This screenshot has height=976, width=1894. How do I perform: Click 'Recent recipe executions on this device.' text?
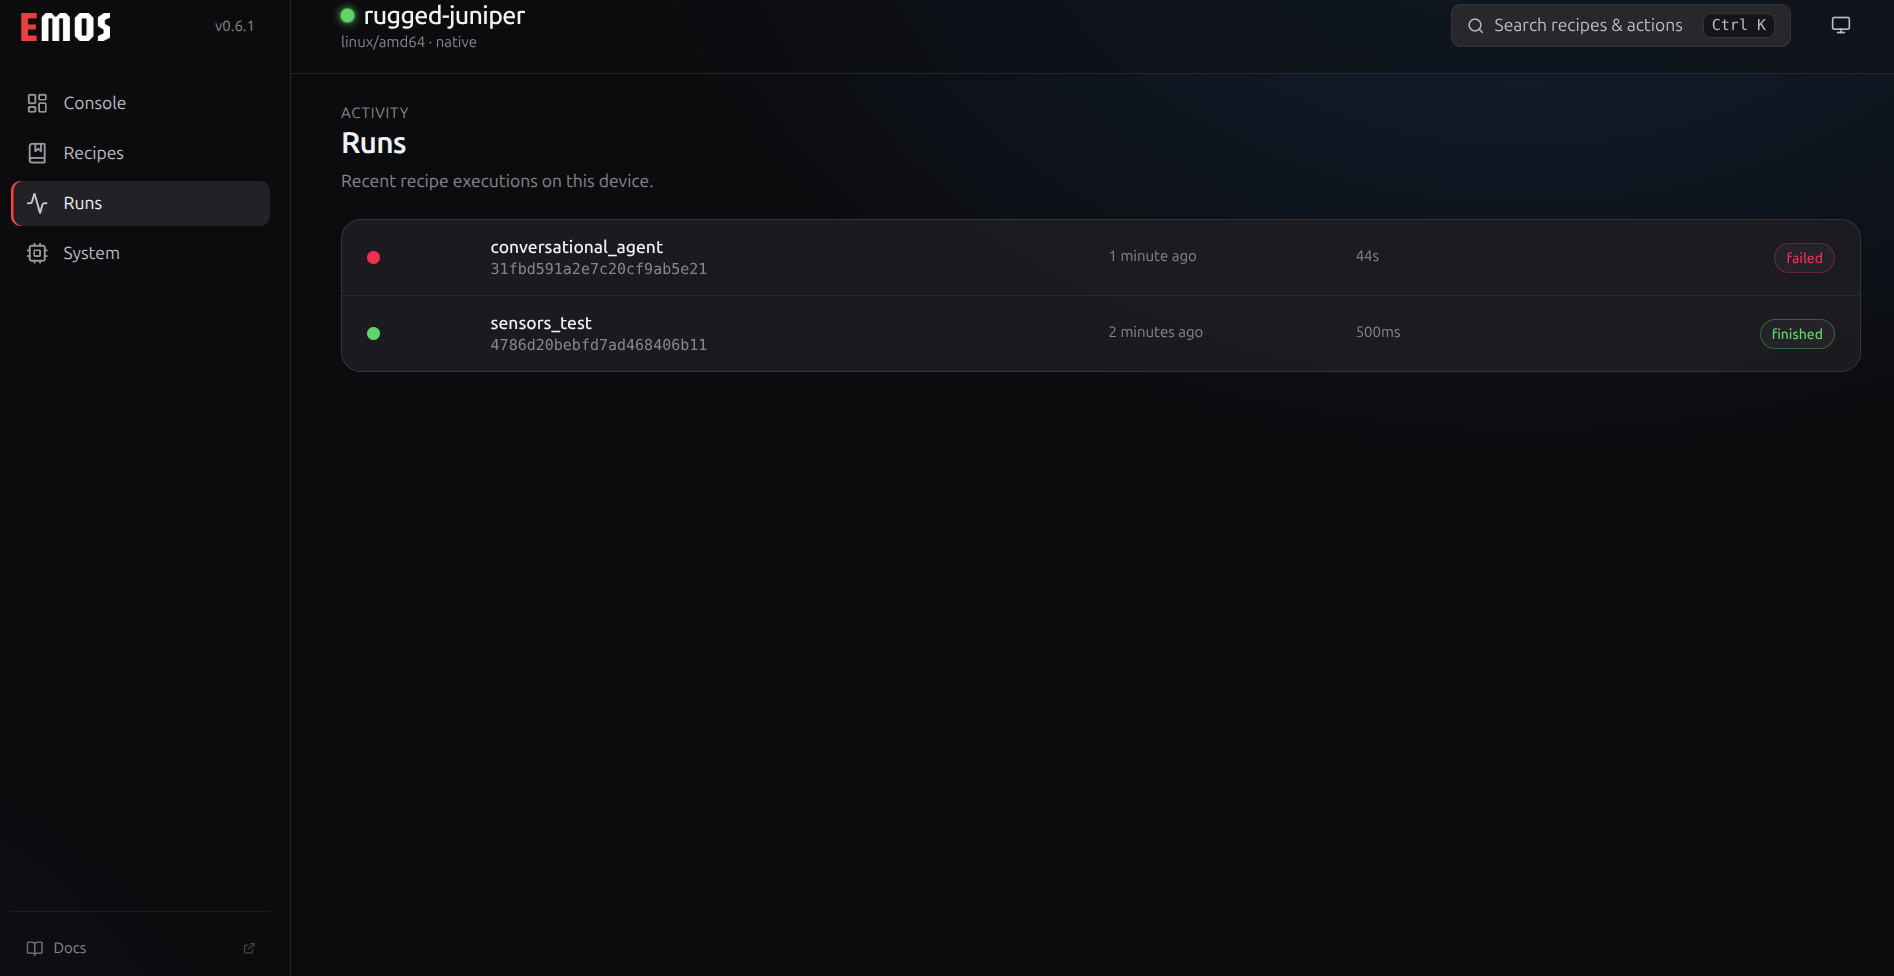click(x=497, y=181)
